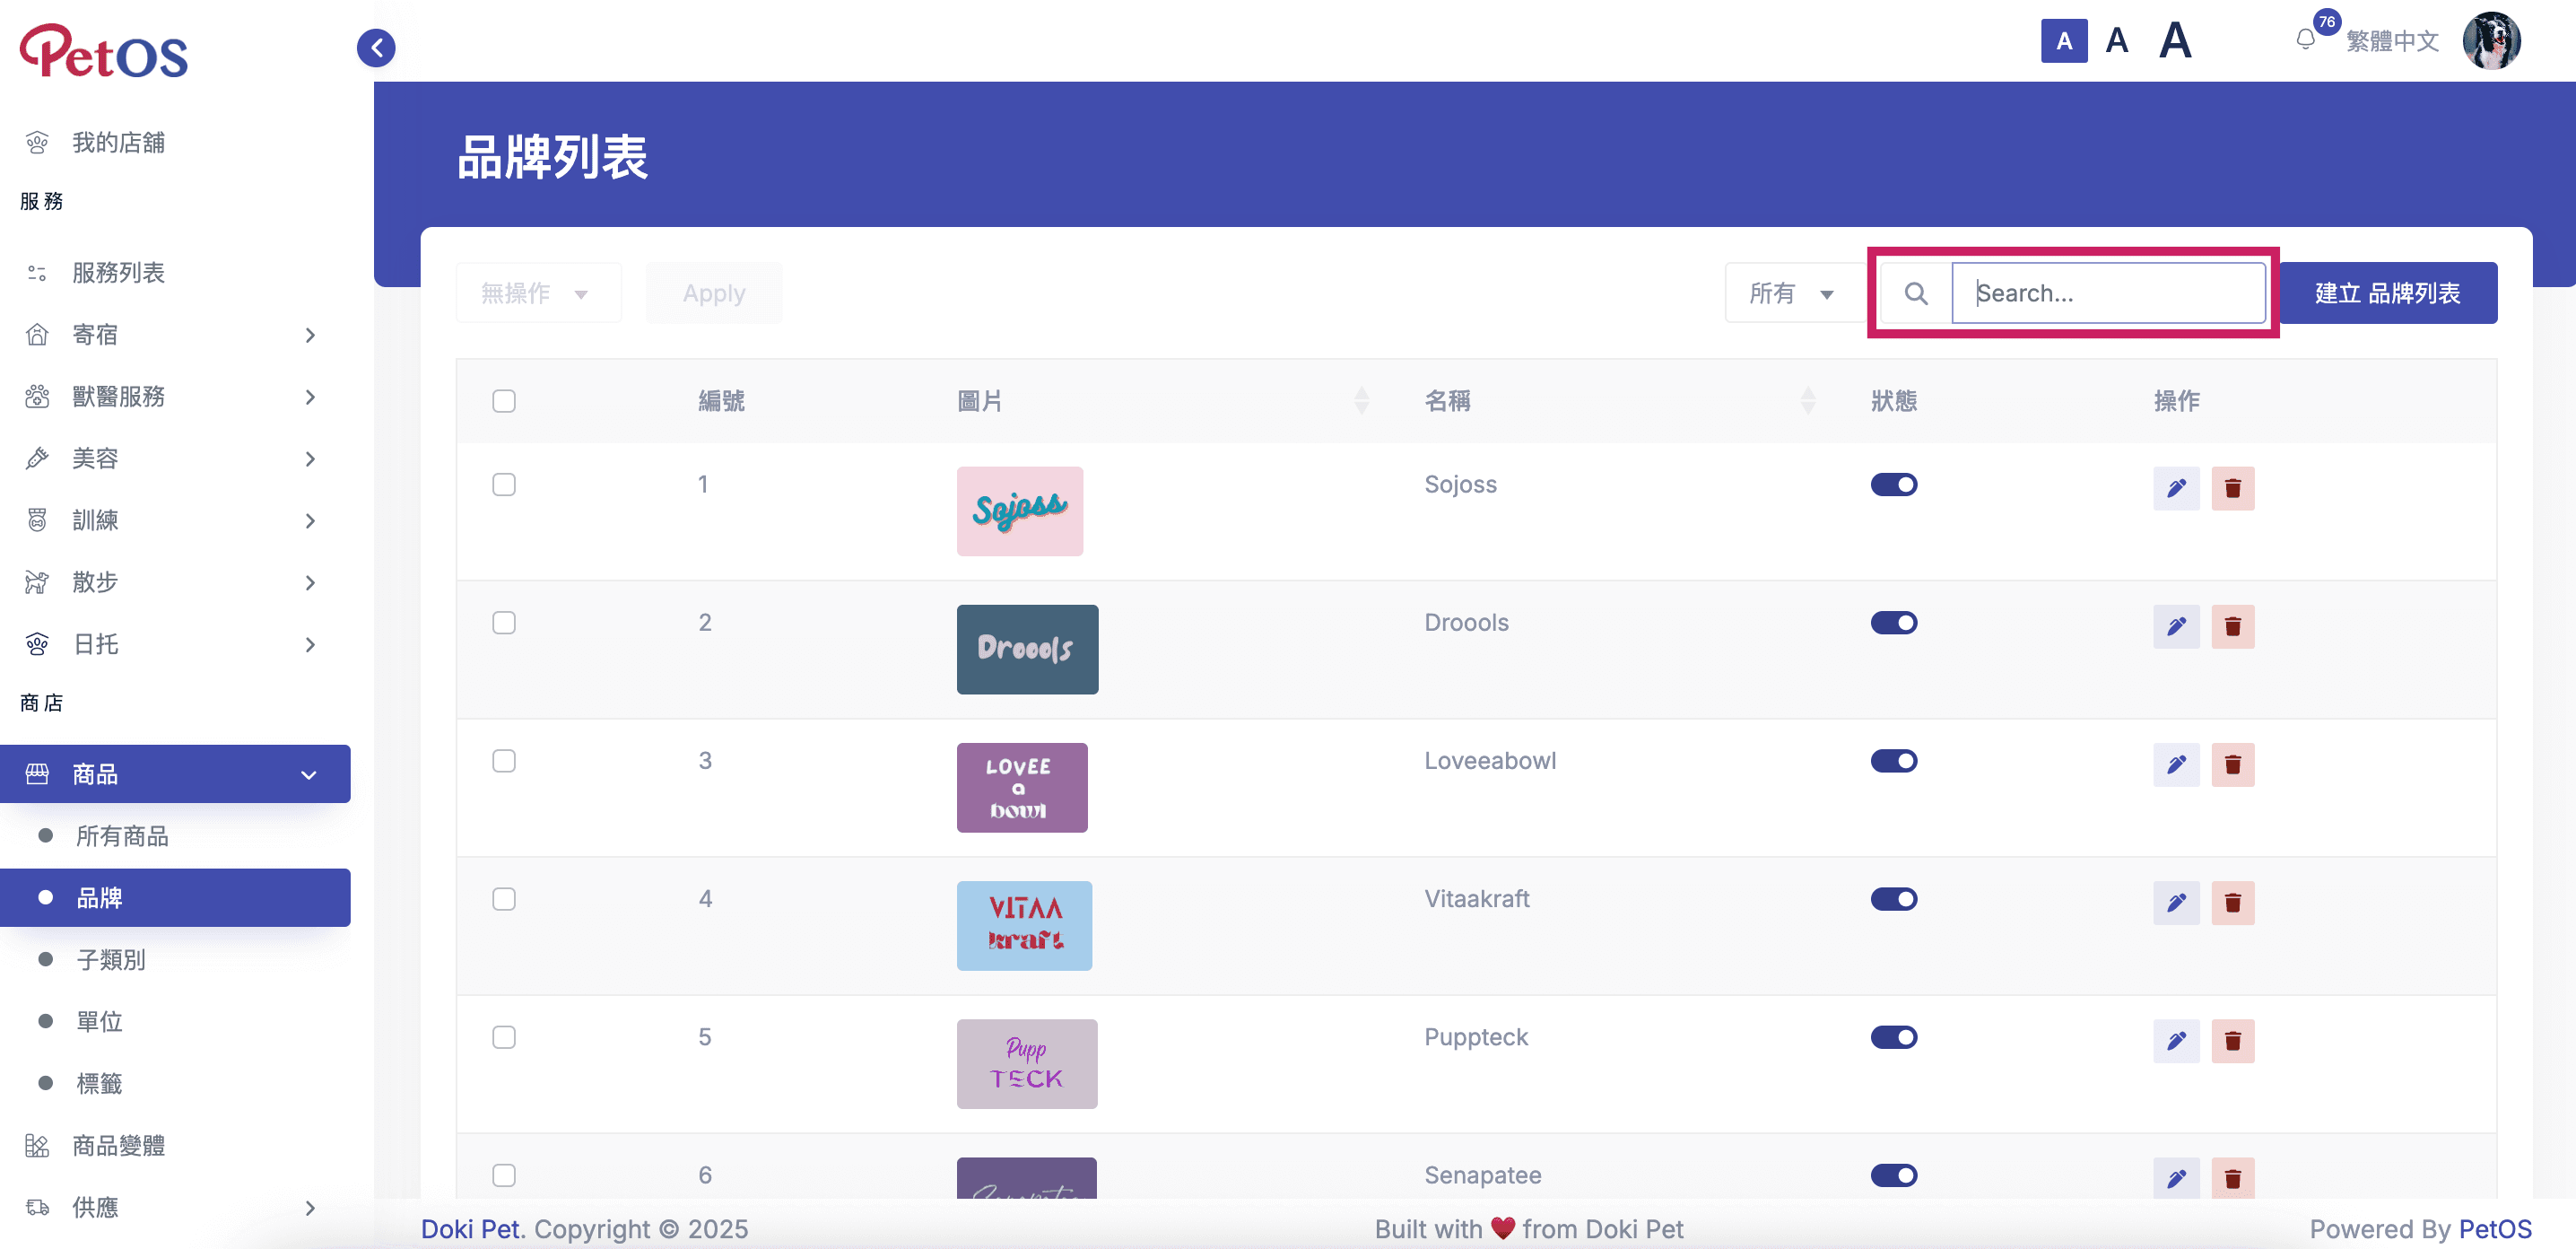Open the 無操作 bulk action dropdown
Screen dimensions: 2576x1249
pos(538,293)
